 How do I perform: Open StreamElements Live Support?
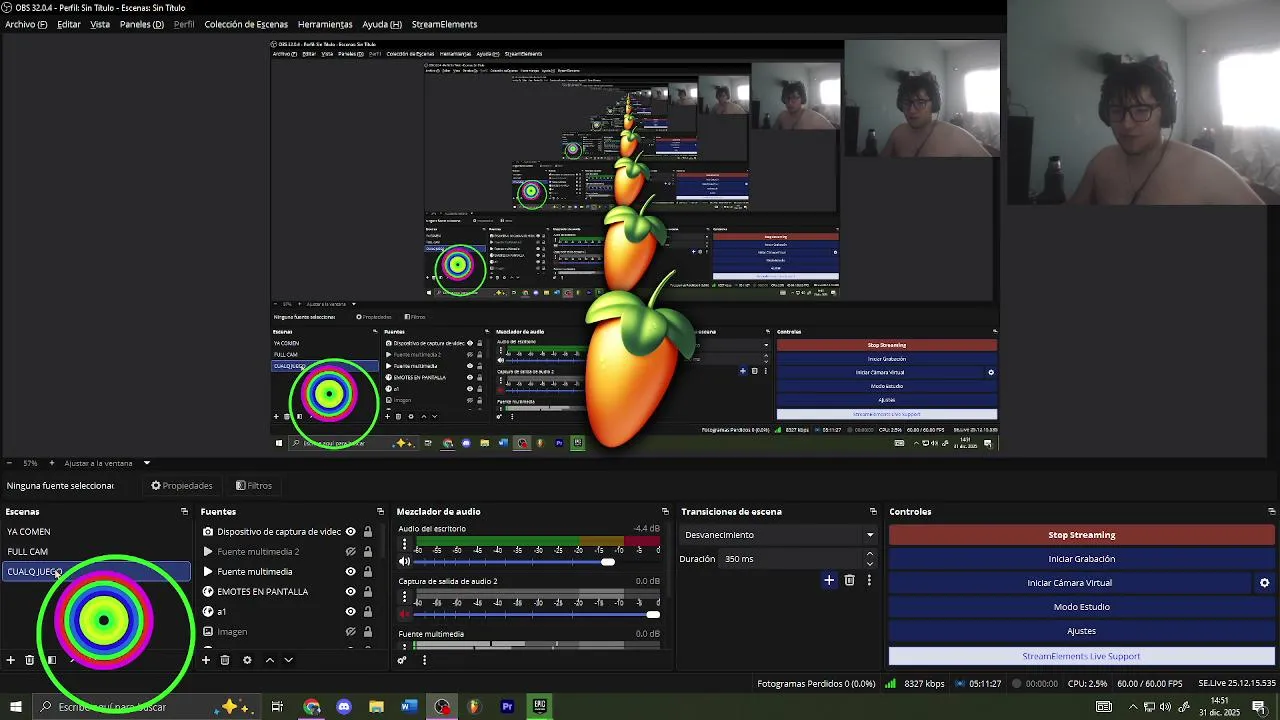[x=1082, y=656]
